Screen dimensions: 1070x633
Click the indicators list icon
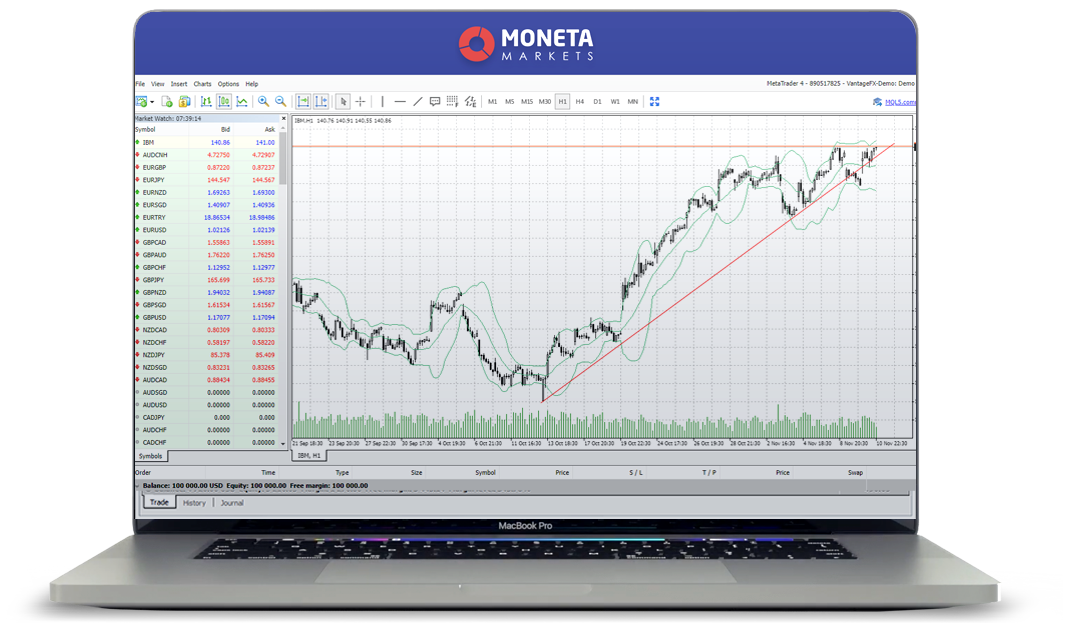coord(470,102)
